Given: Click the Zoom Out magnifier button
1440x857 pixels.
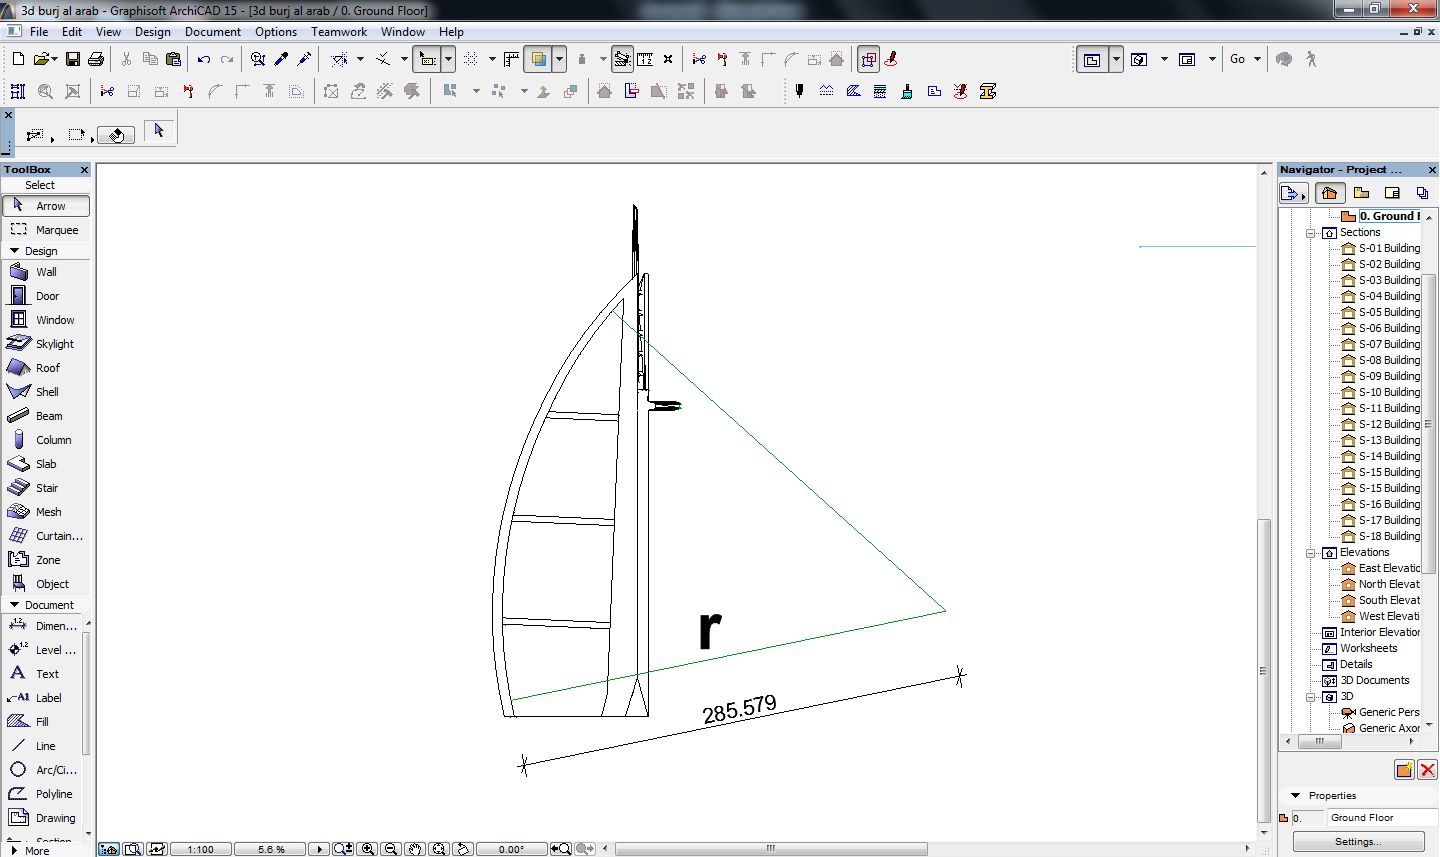Looking at the screenshot, I should click(391, 849).
